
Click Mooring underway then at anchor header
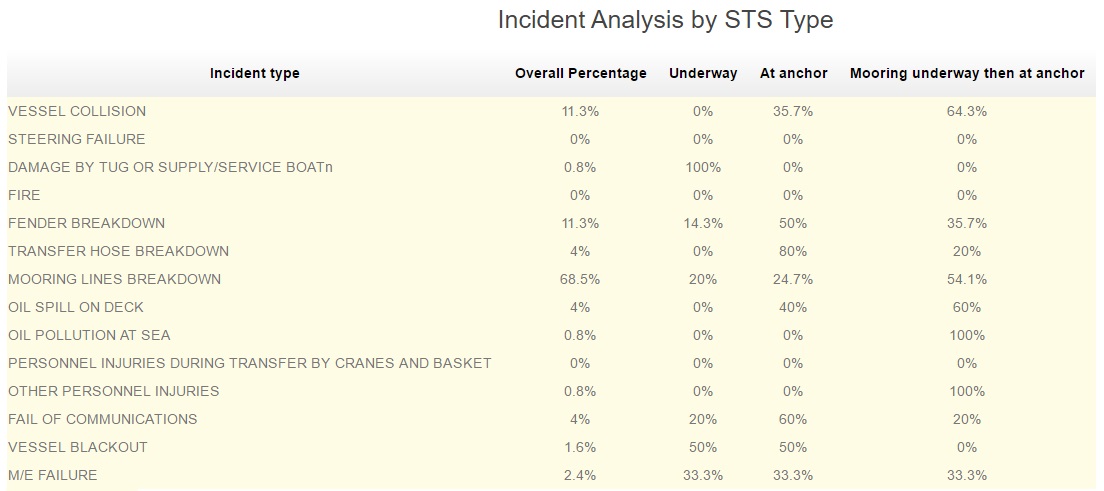967,73
